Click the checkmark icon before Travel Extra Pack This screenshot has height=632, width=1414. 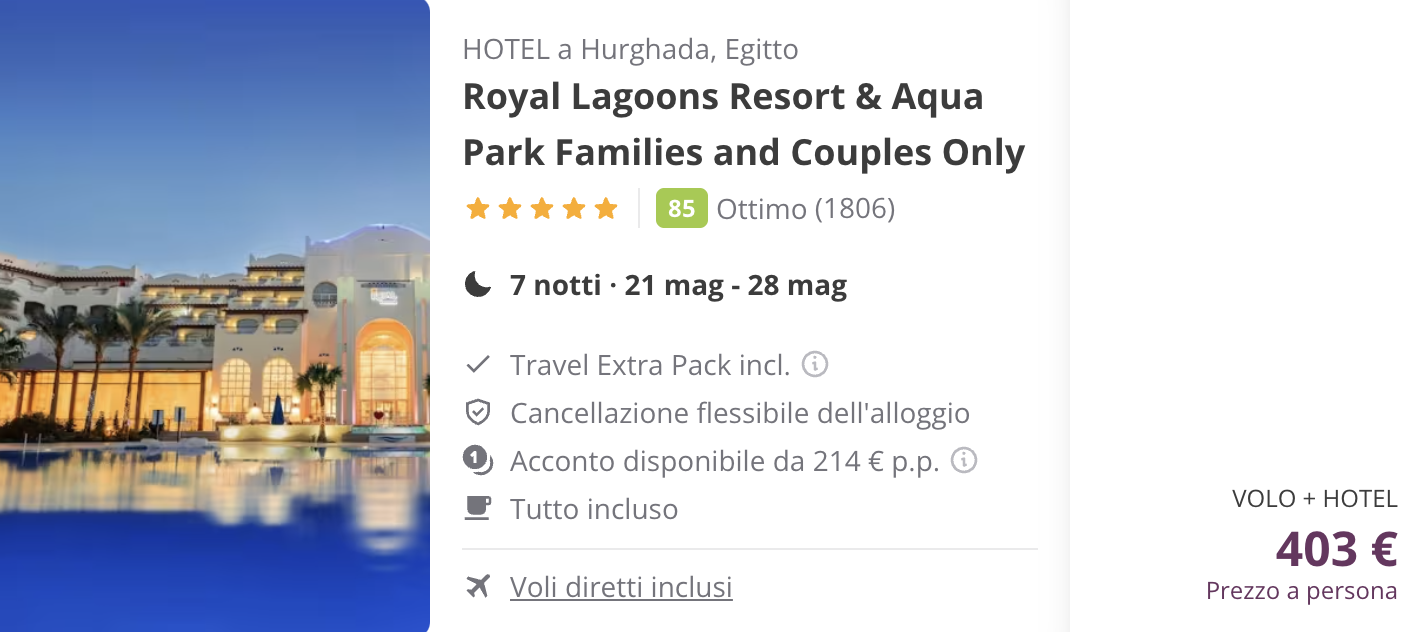[478, 365]
